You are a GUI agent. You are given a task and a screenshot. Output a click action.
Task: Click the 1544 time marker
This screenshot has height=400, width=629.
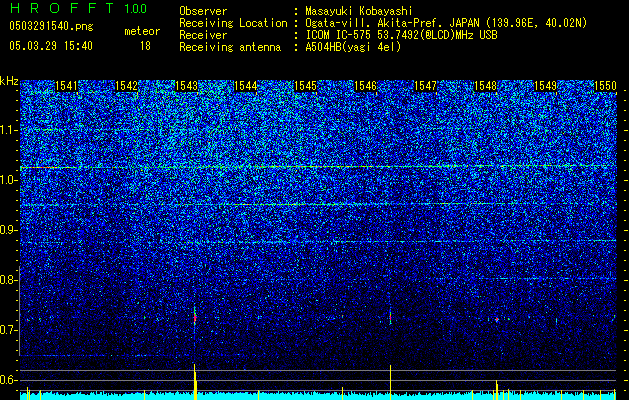[246, 86]
